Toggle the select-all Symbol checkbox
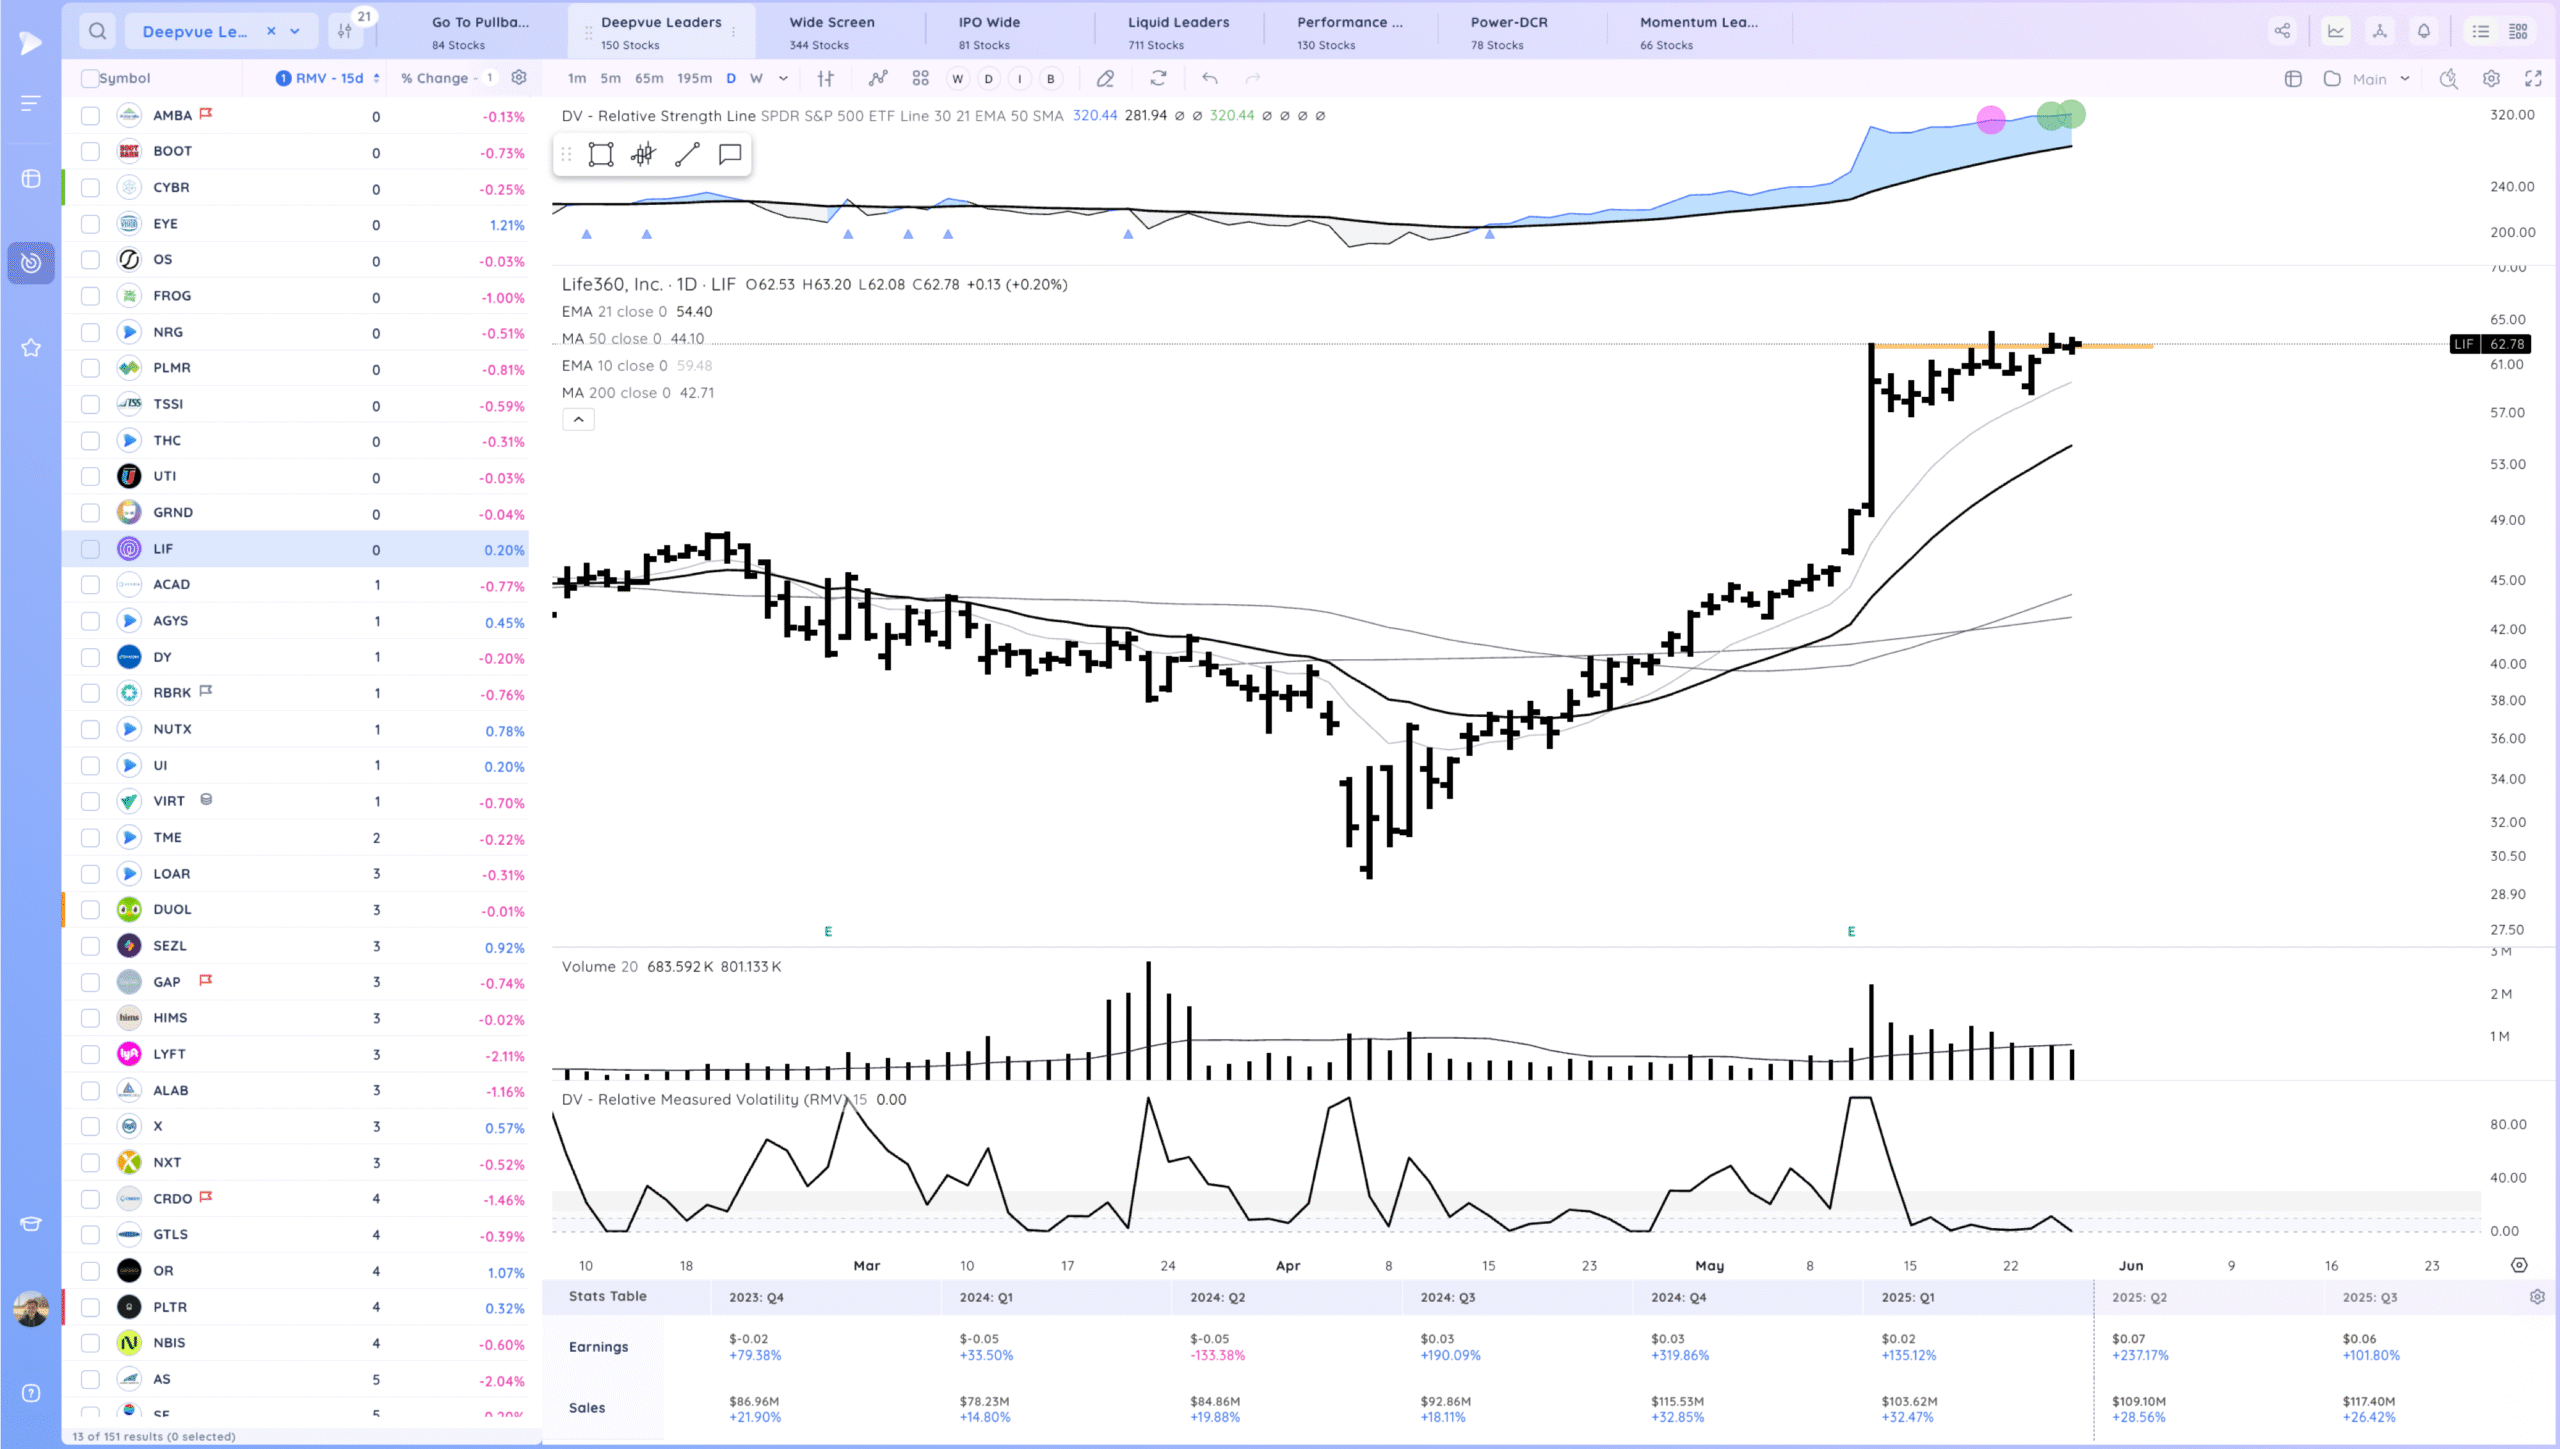 click(90, 78)
